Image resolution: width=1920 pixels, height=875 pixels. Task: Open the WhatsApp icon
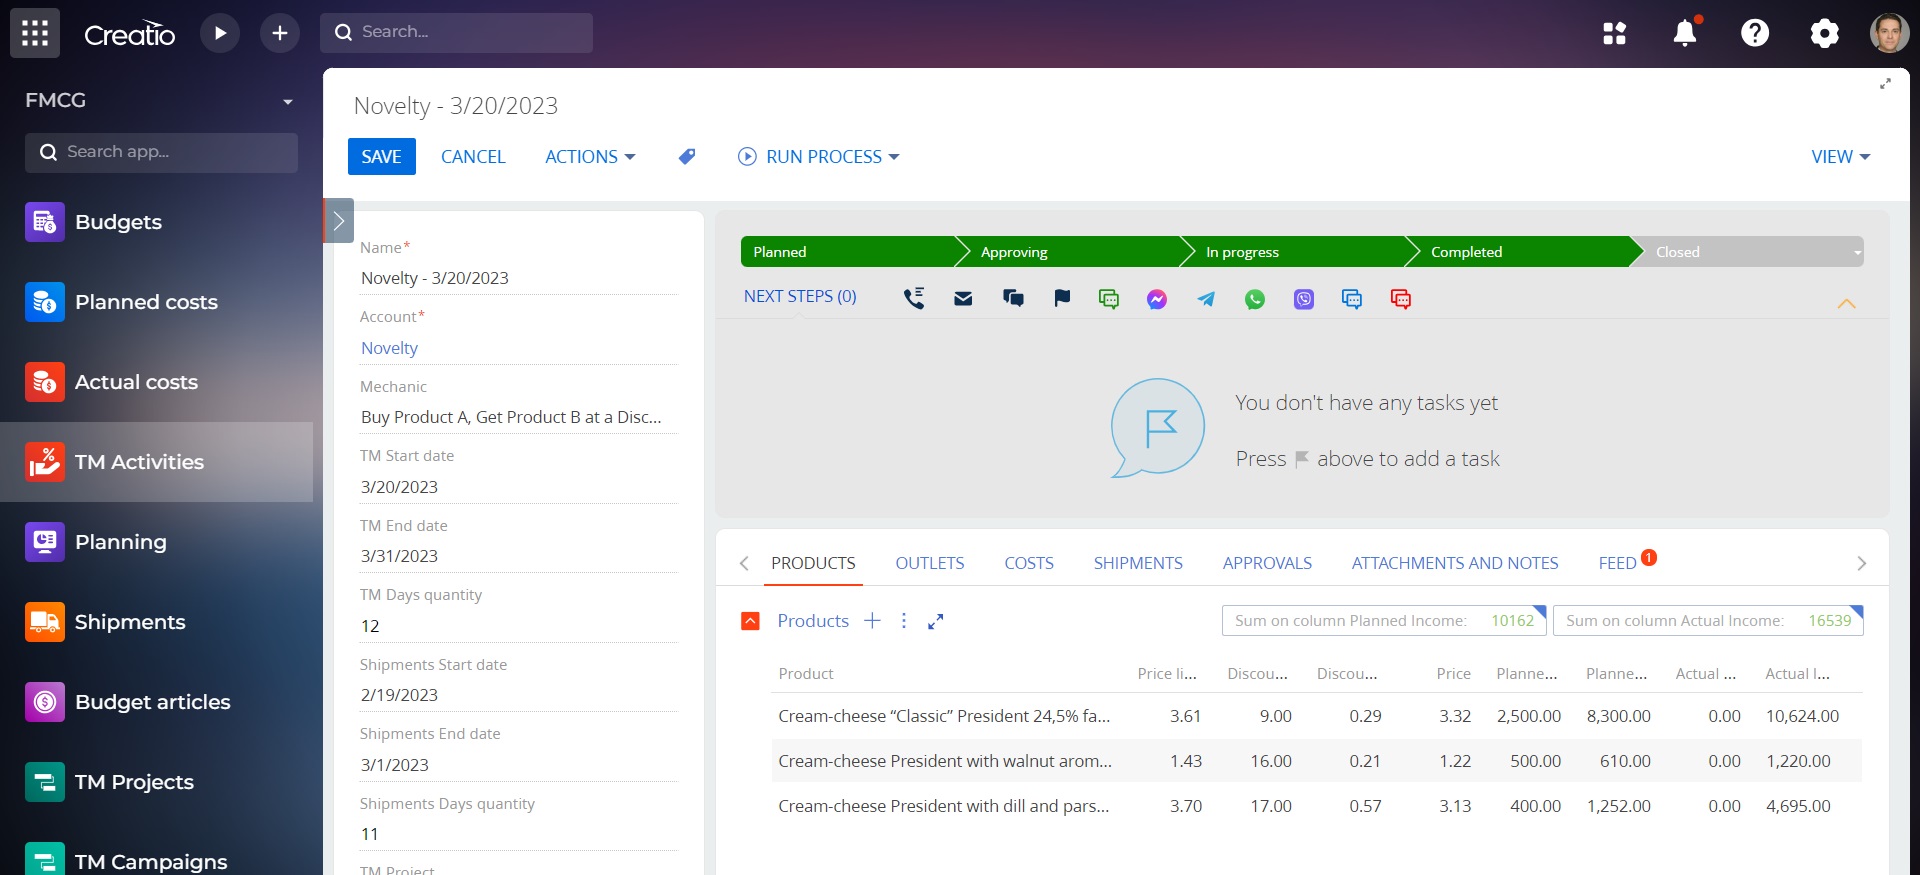(x=1255, y=298)
